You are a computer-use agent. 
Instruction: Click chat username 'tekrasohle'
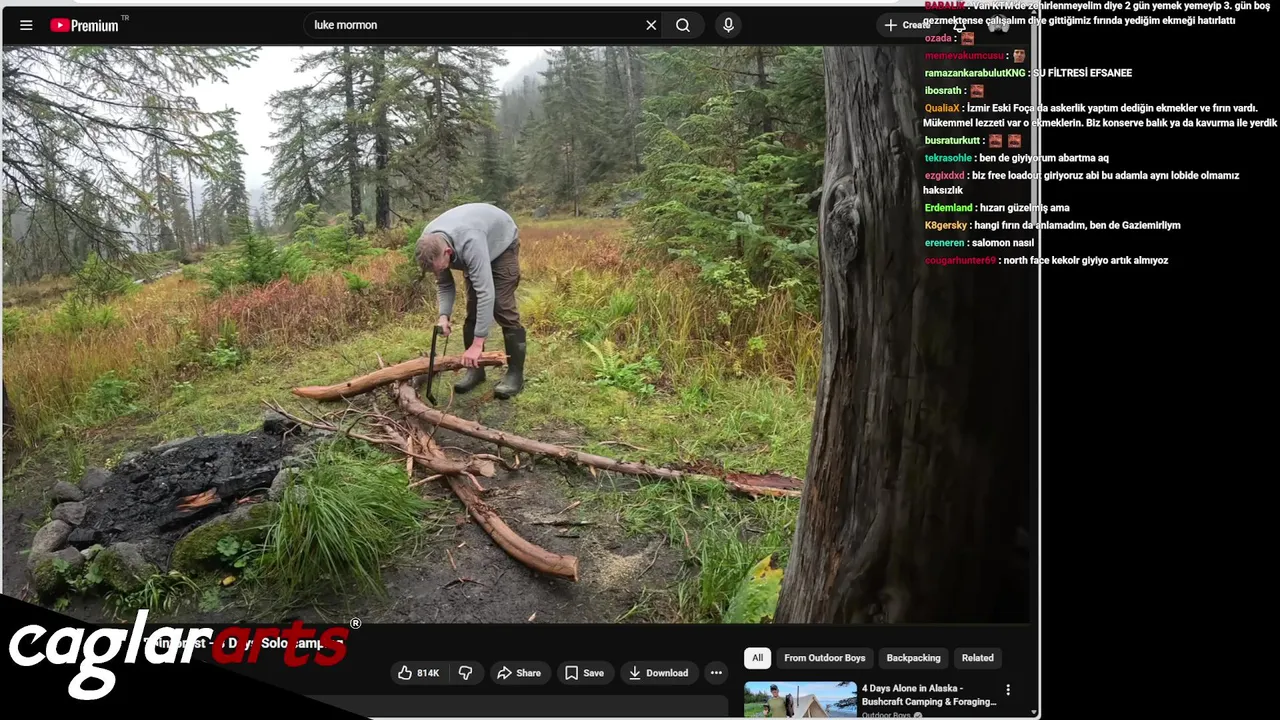[x=948, y=158]
